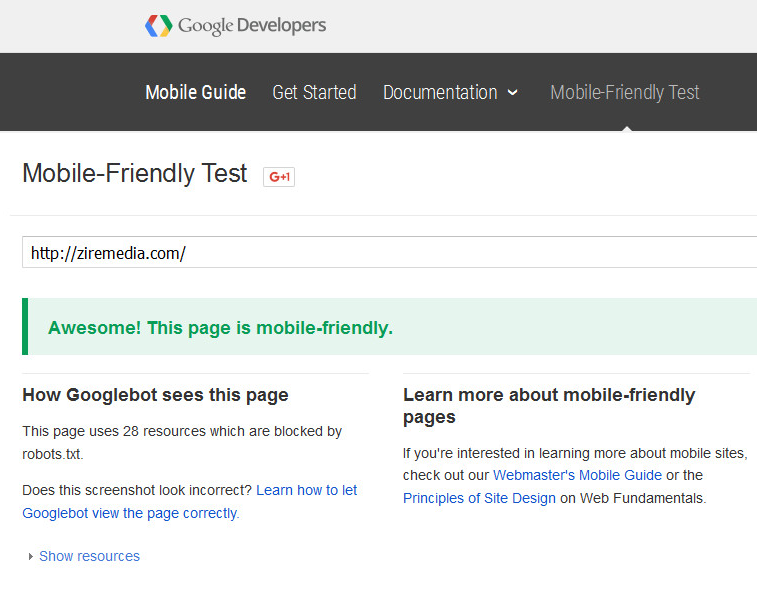Click the Show resources link text
The width and height of the screenshot is (757, 597).
89,556
